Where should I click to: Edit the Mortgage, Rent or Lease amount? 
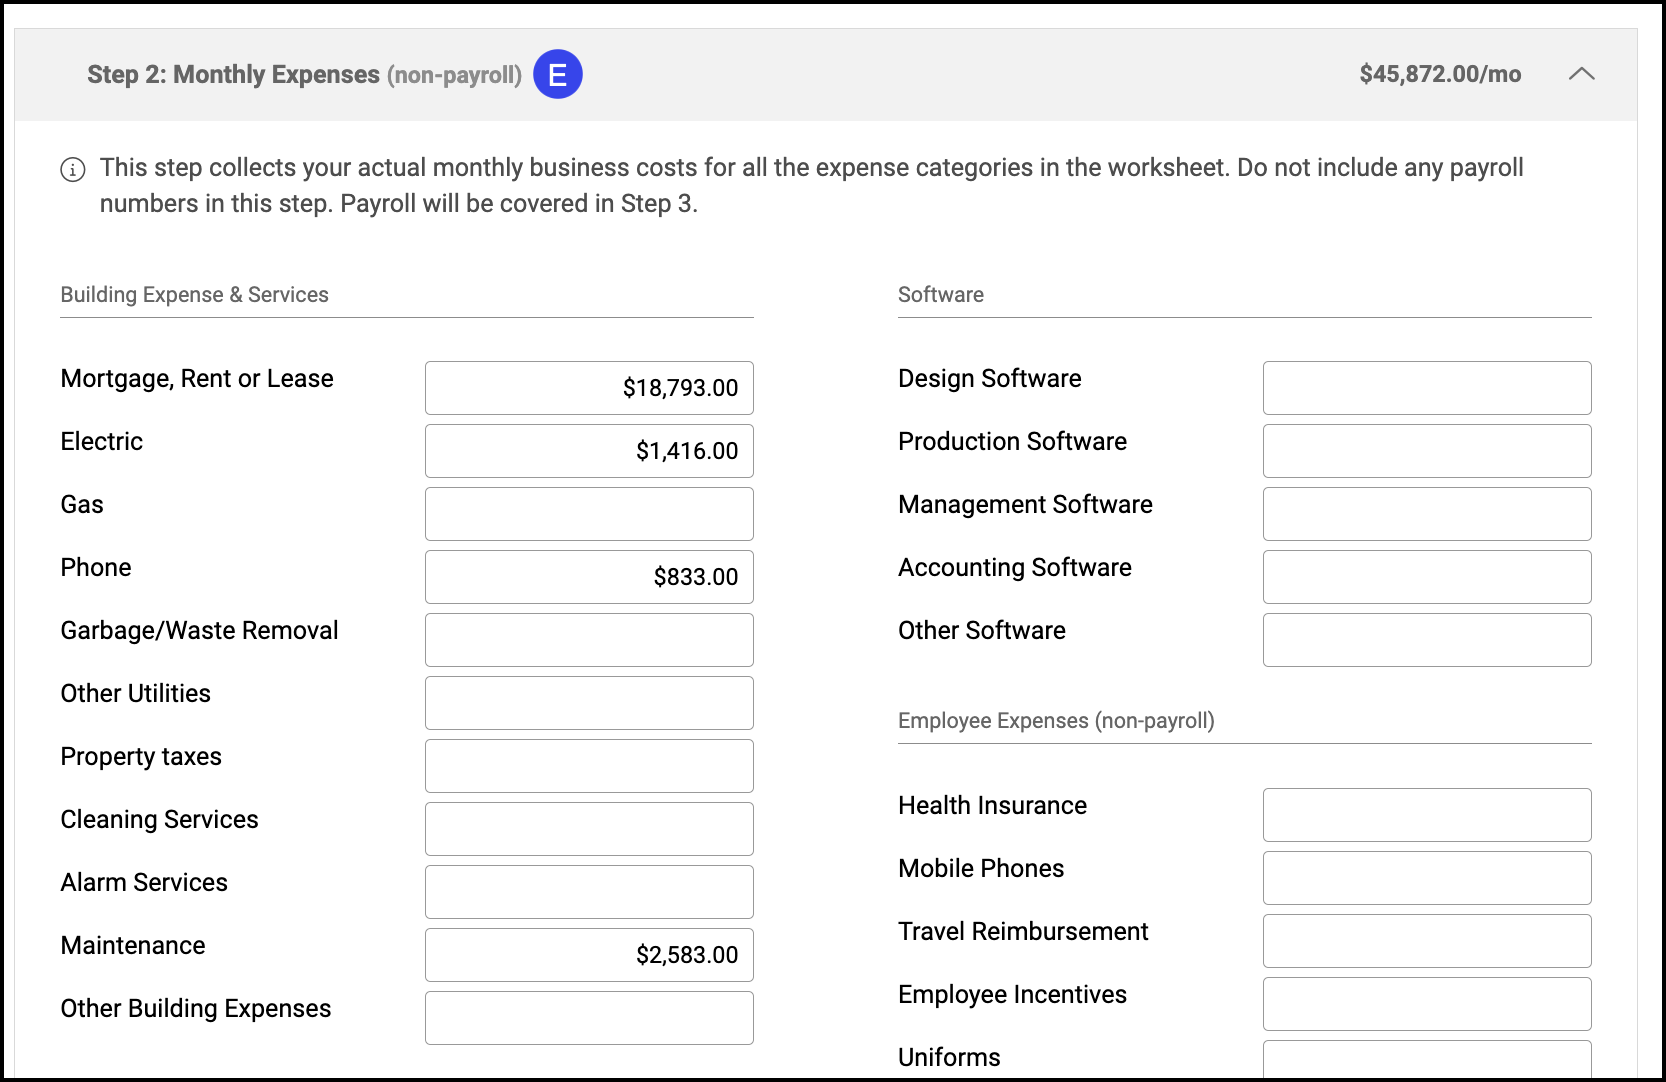click(589, 388)
